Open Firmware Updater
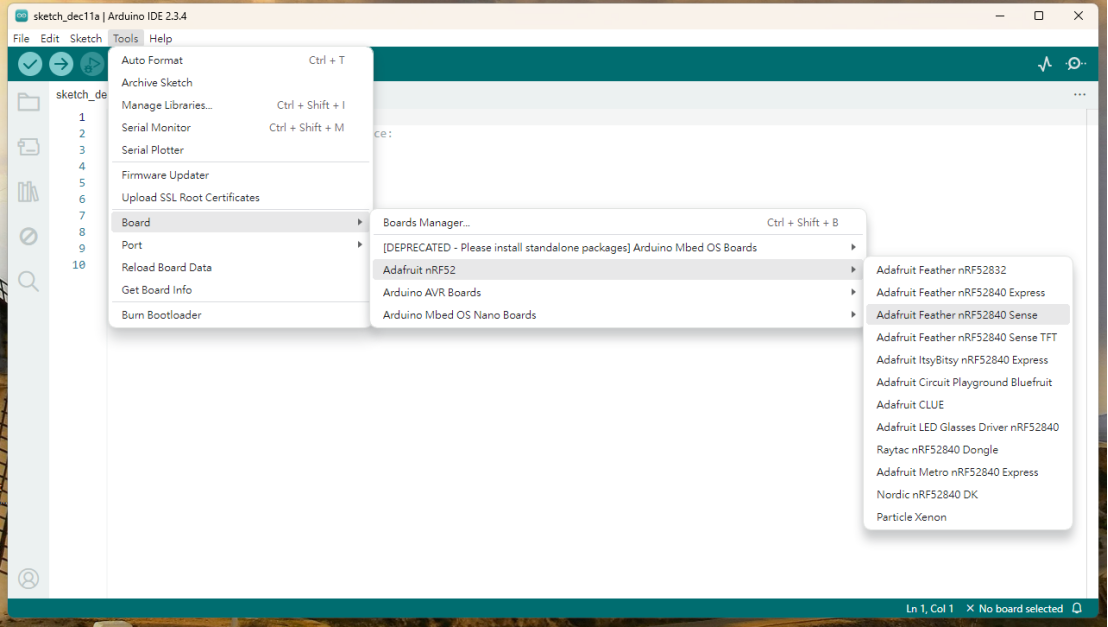The width and height of the screenshot is (1108, 627). (x=240, y=175)
